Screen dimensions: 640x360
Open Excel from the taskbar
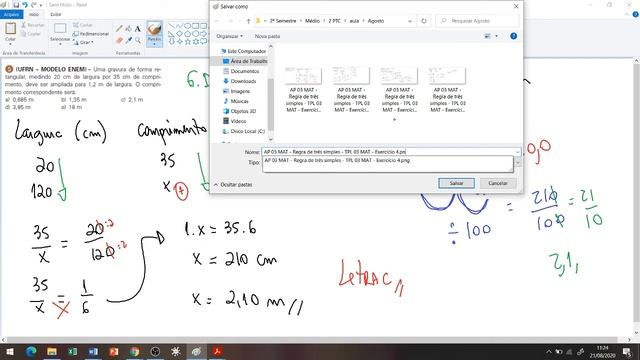[x=73, y=351]
